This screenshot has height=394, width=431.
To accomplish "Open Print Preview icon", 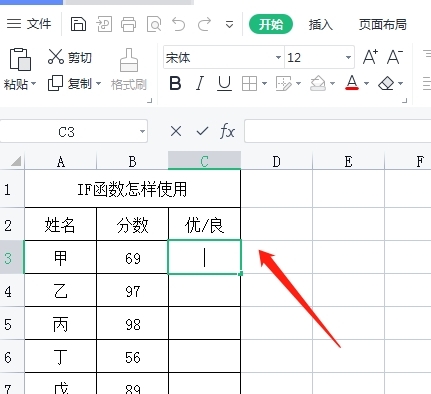I will click(154, 24).
